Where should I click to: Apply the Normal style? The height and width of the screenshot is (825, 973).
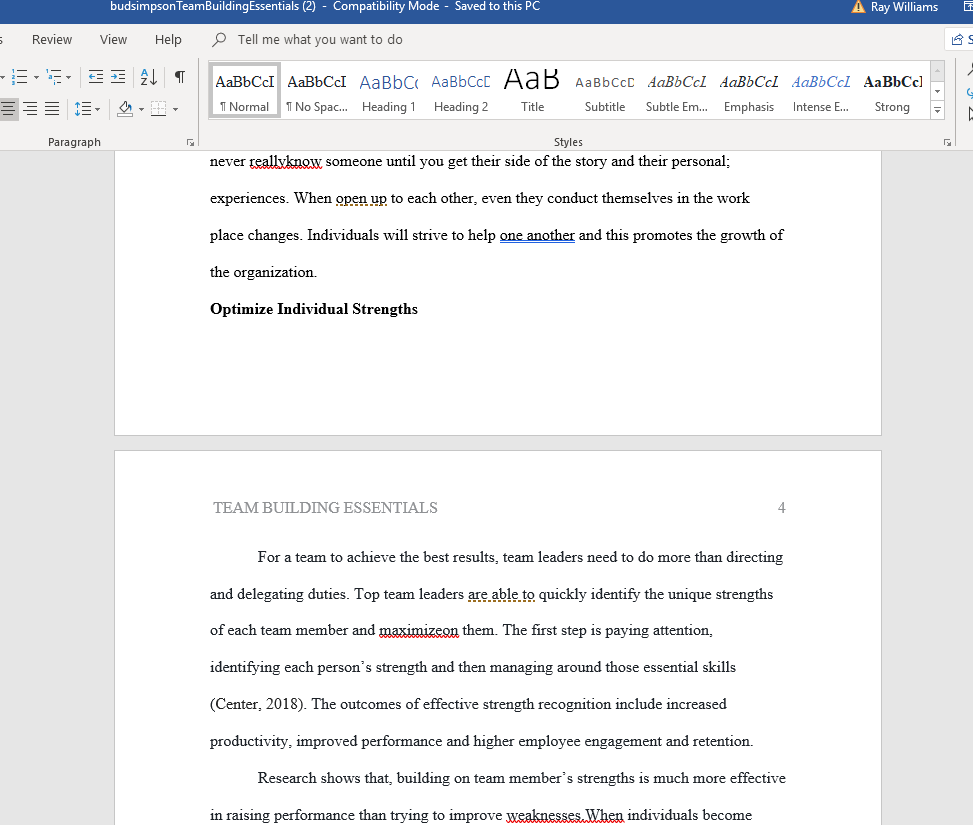[x=245, y=90]
